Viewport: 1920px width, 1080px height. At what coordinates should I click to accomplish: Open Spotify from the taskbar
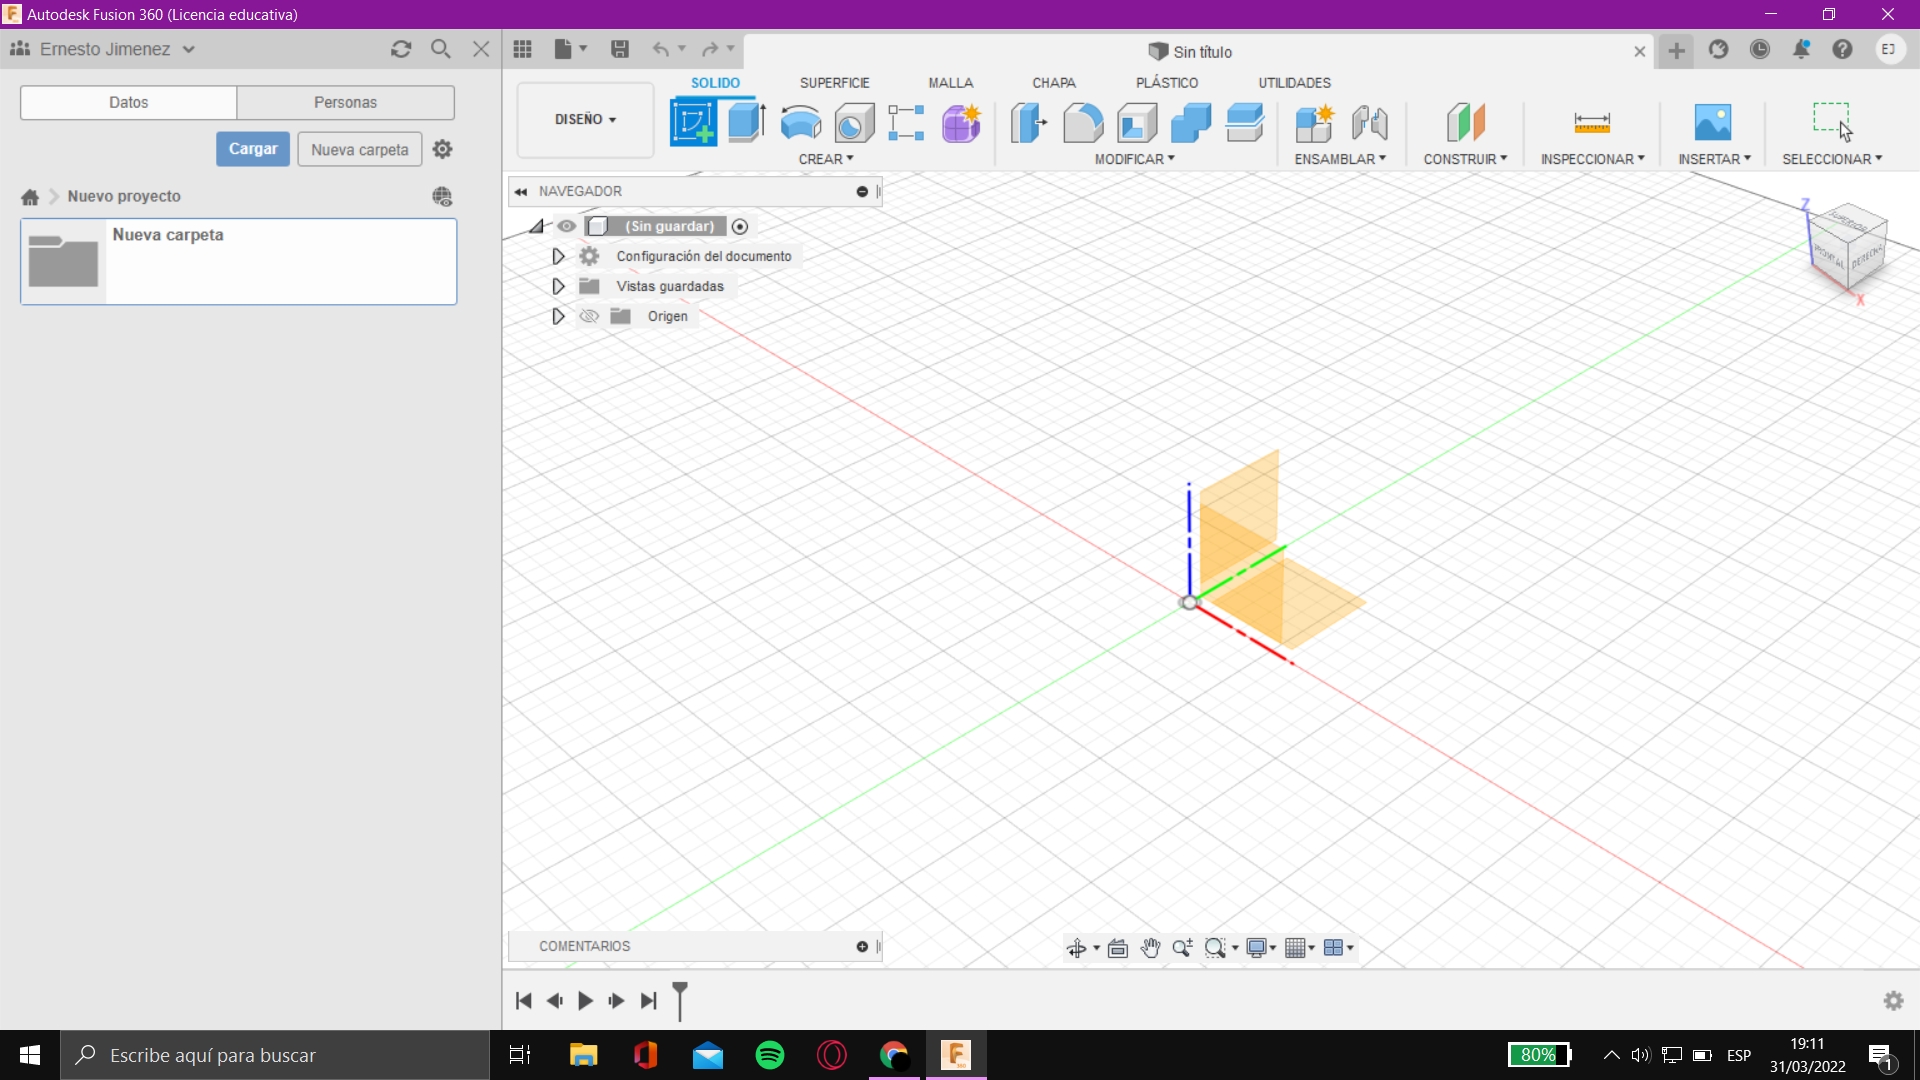[x=770, y=1055]
